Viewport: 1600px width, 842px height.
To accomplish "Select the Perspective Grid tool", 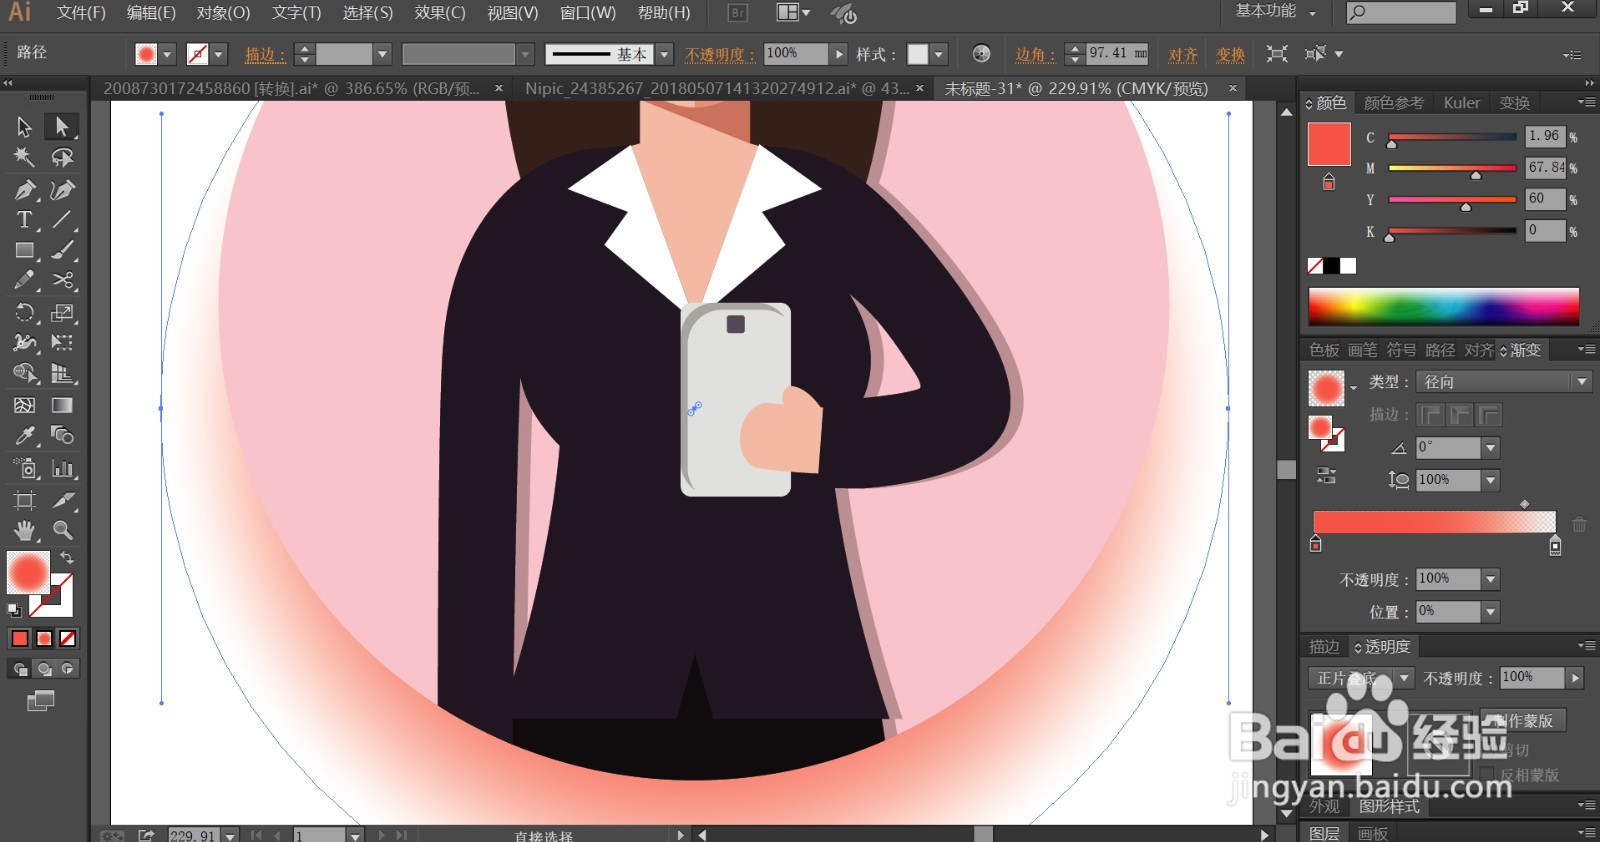I will coord(62,374).
